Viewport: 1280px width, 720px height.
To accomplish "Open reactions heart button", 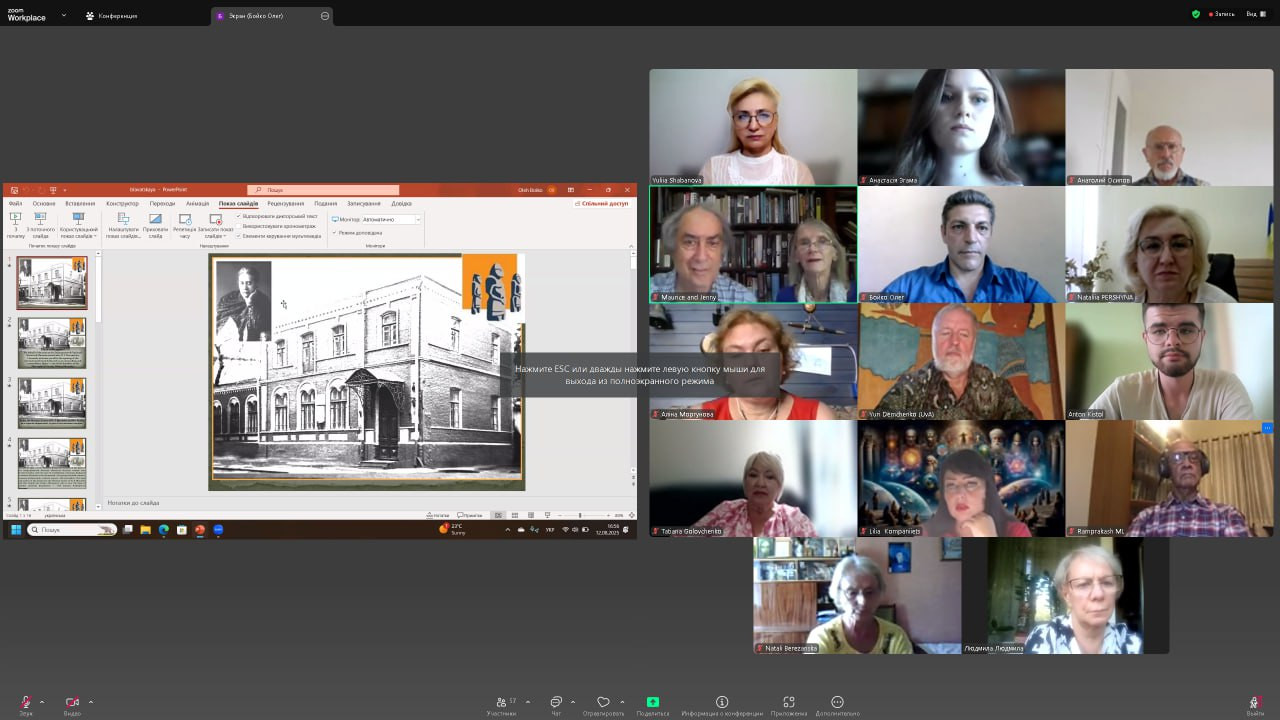I will point(603,703).
